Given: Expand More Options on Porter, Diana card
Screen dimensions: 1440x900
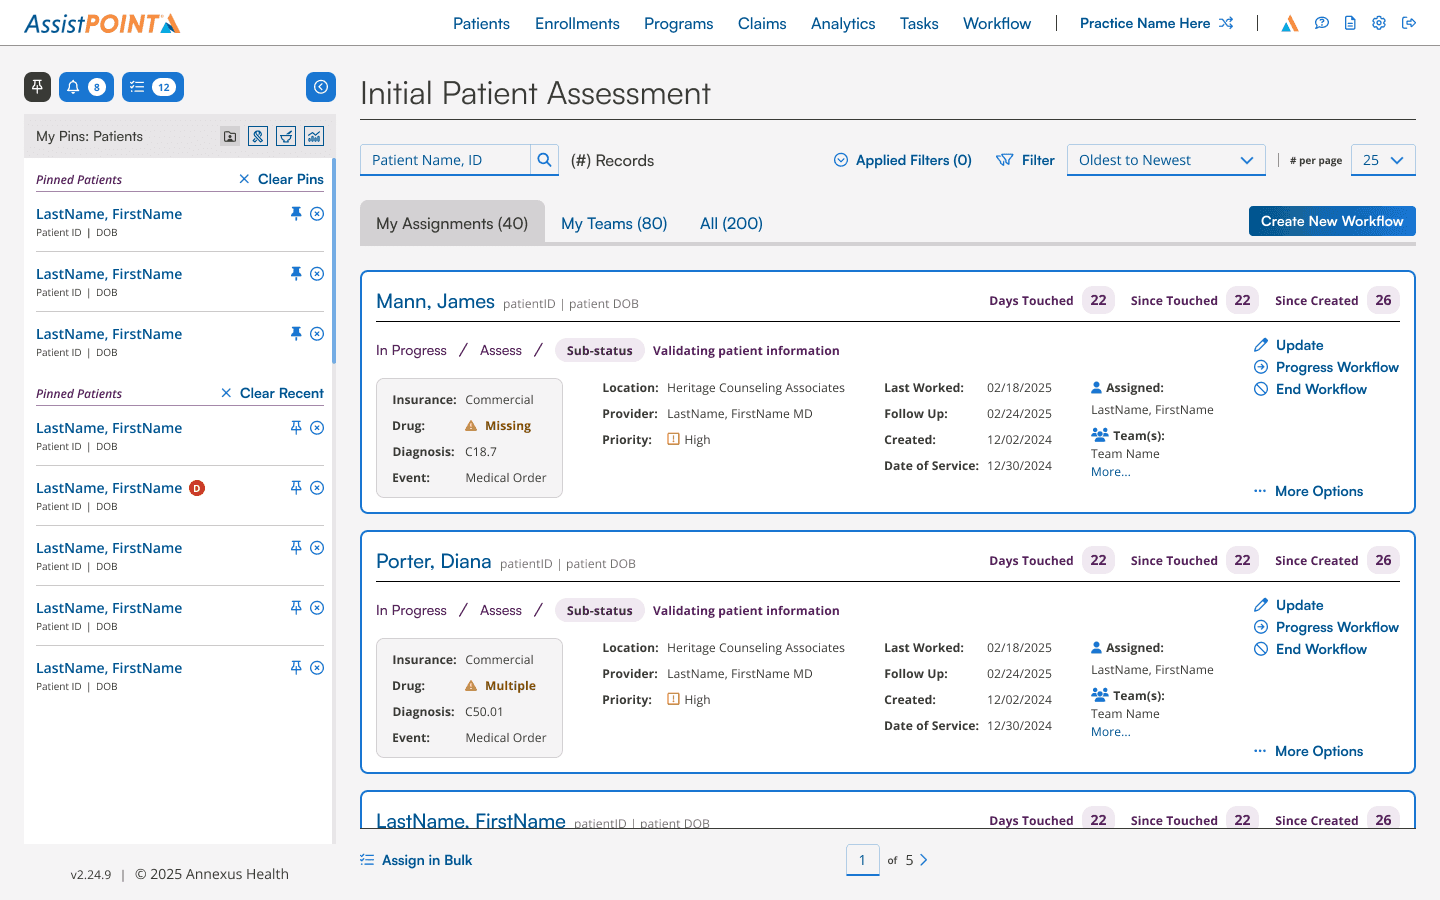Looking at the screenshot, I should pyautogui.click(x=1308, y=751).
